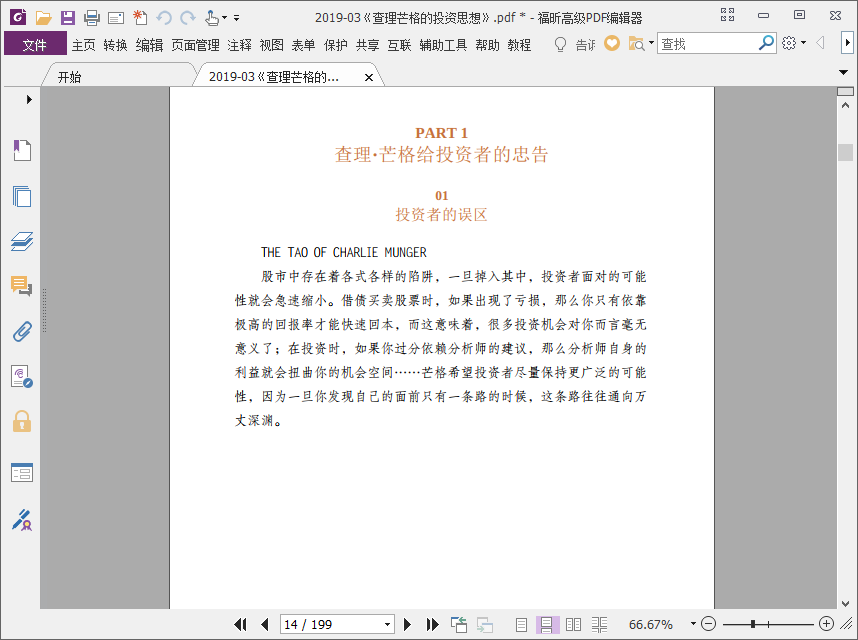Switch to the 开始 document tab

[118, 76]
